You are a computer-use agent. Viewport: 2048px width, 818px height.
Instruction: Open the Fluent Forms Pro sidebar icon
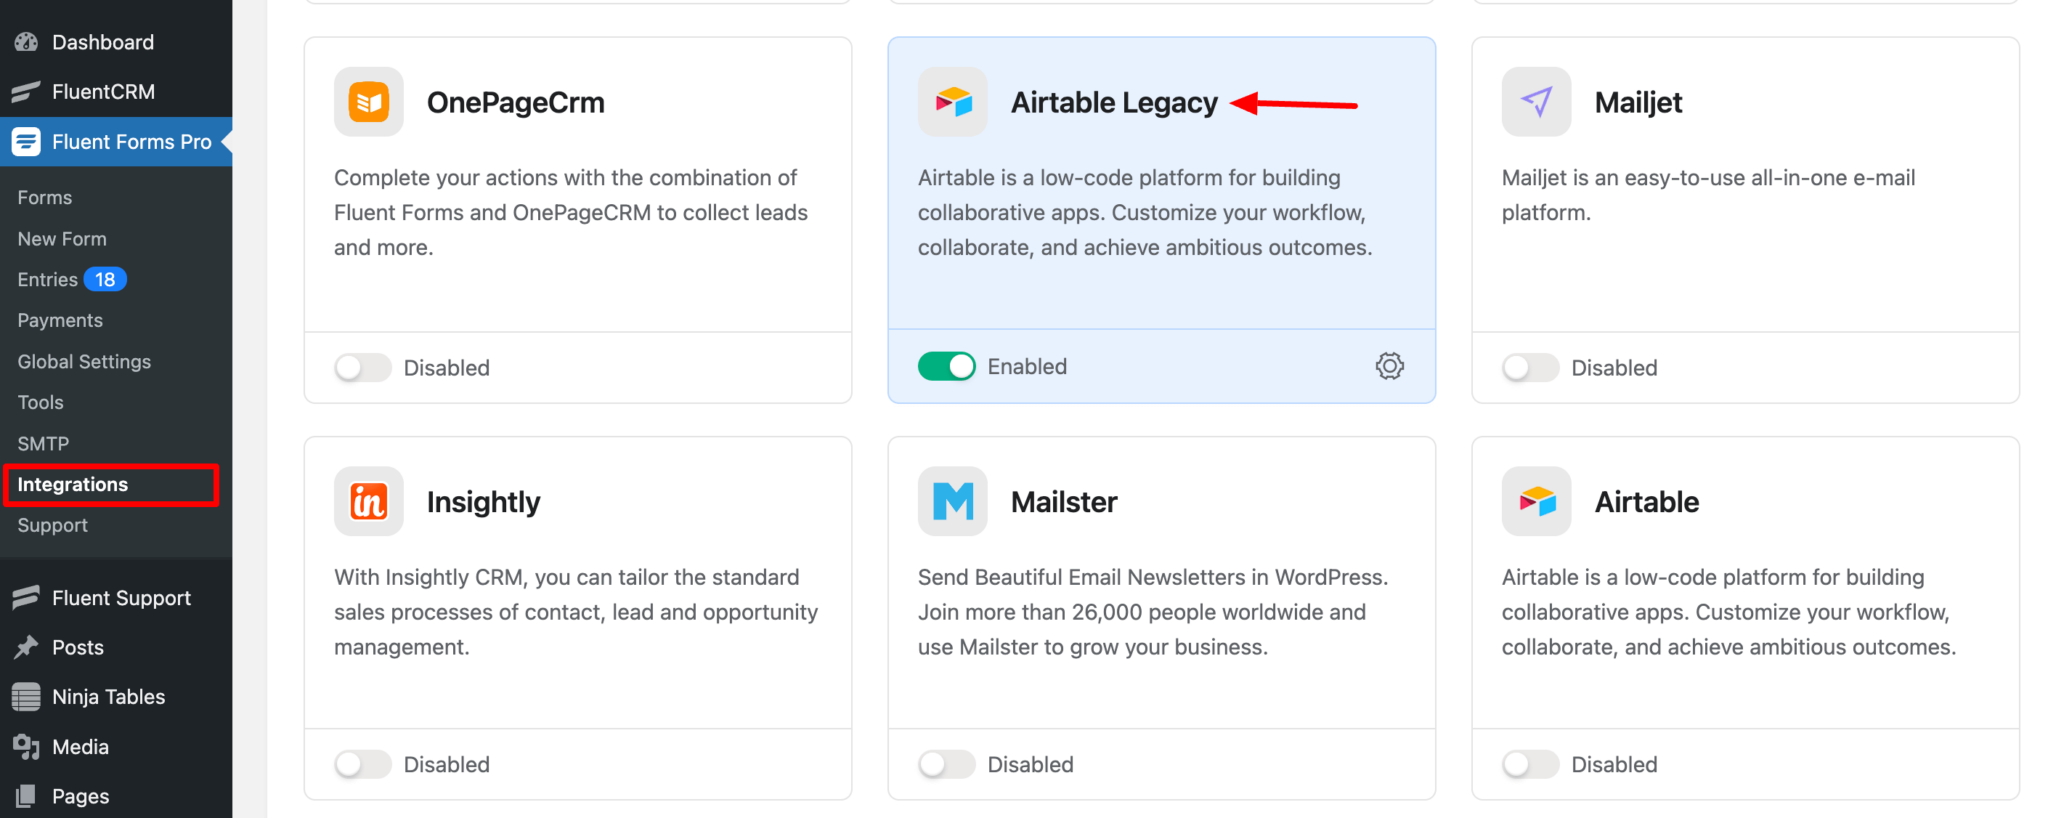coord(25,141)
